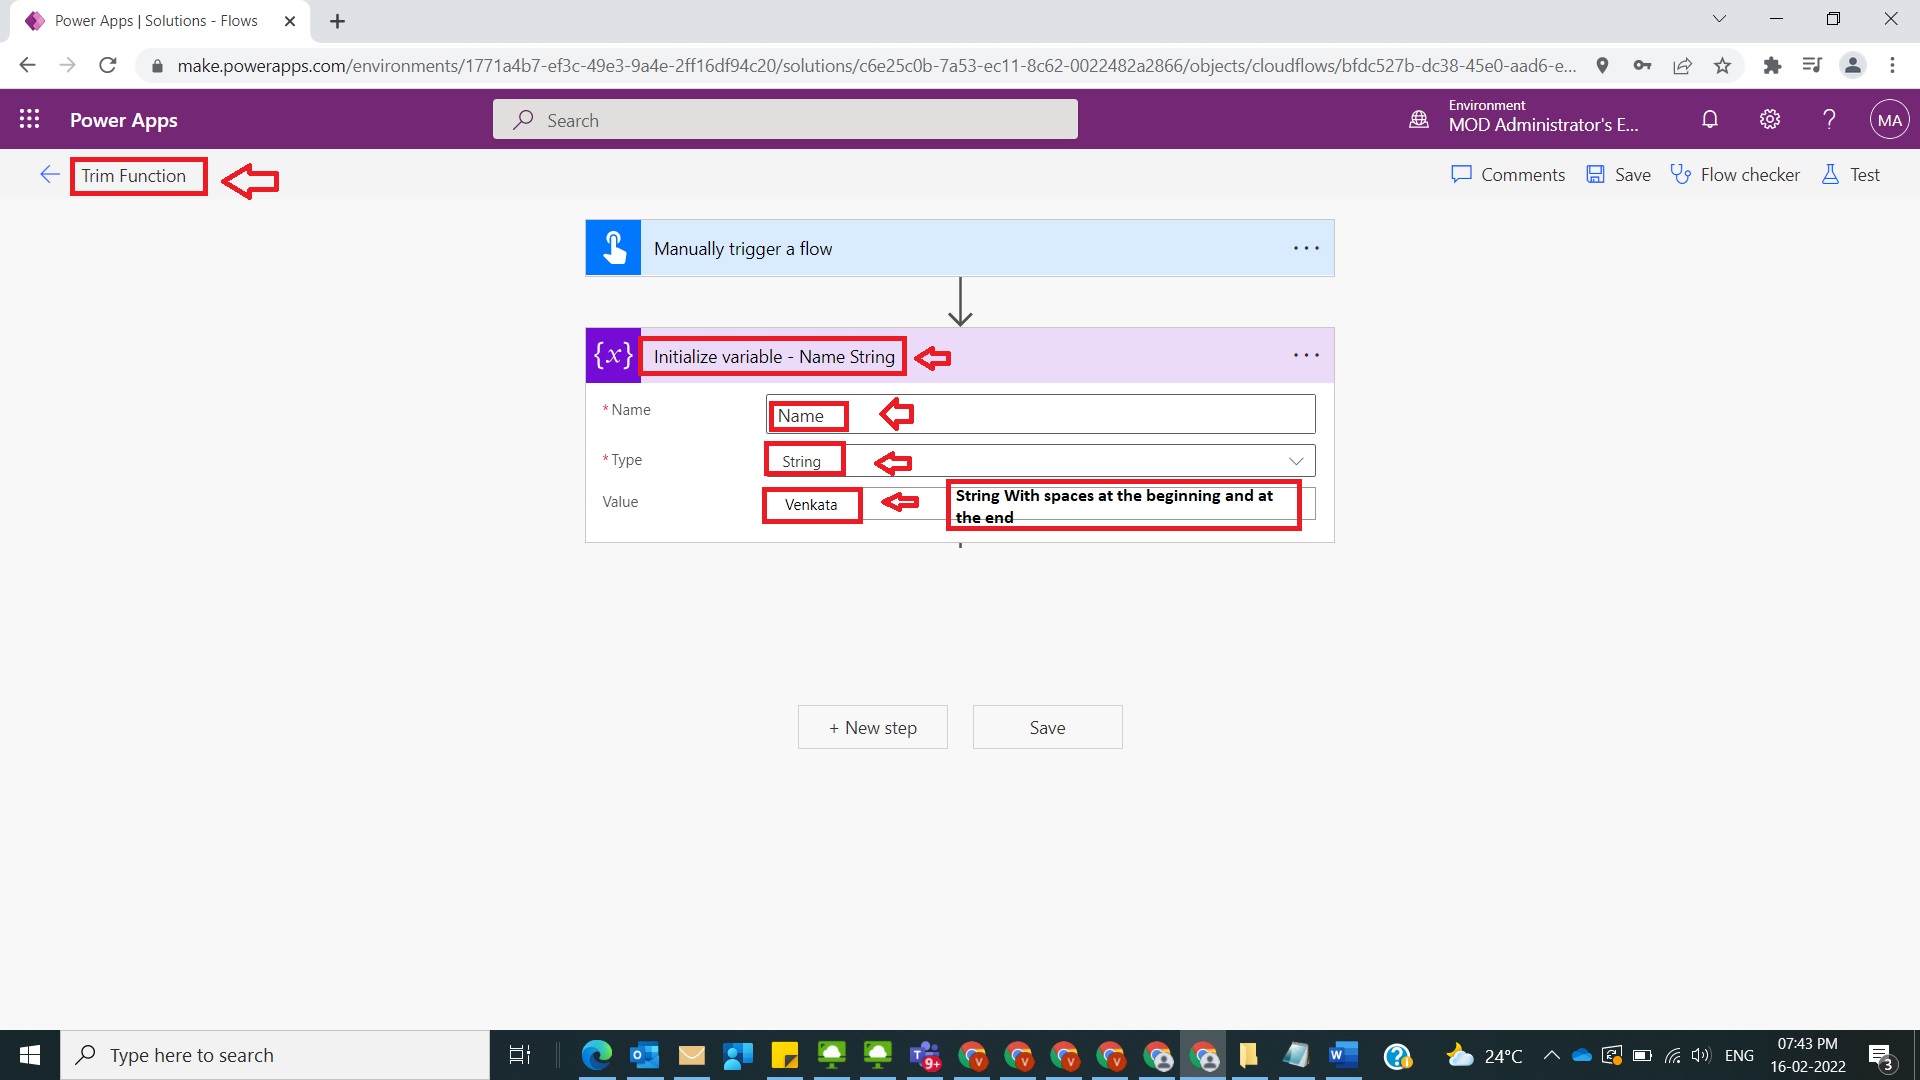Open the Manually trigger a flow ellipsis menu
1920x1080 pixels.
(1306, 248)
